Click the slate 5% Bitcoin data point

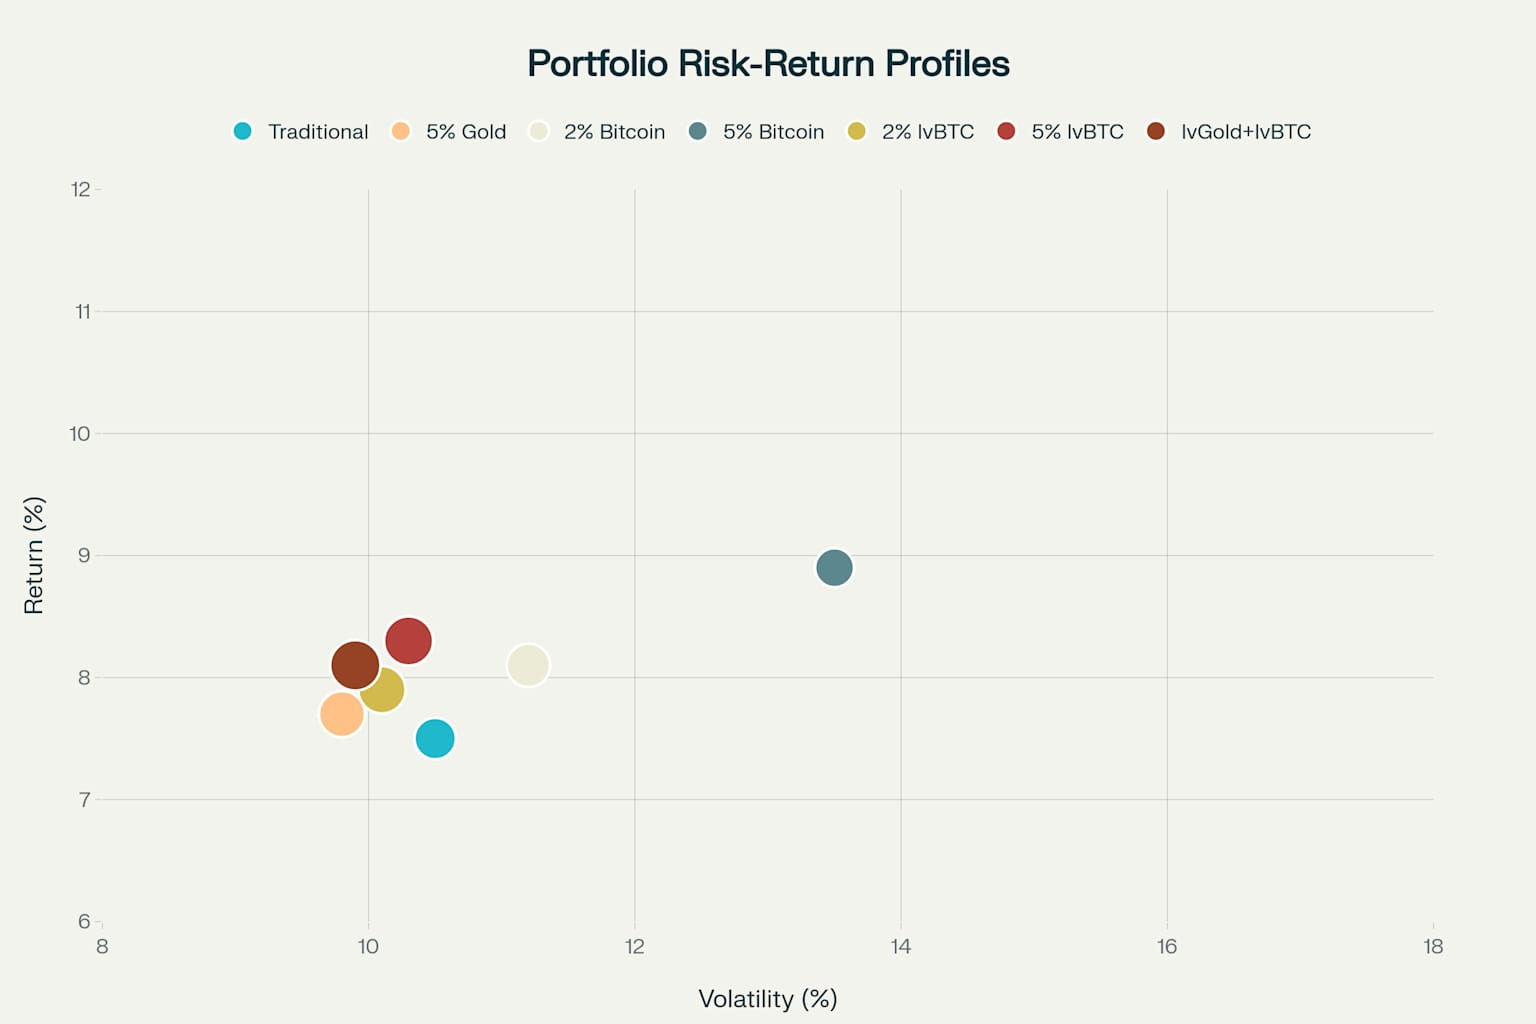(x=834, y=568)
